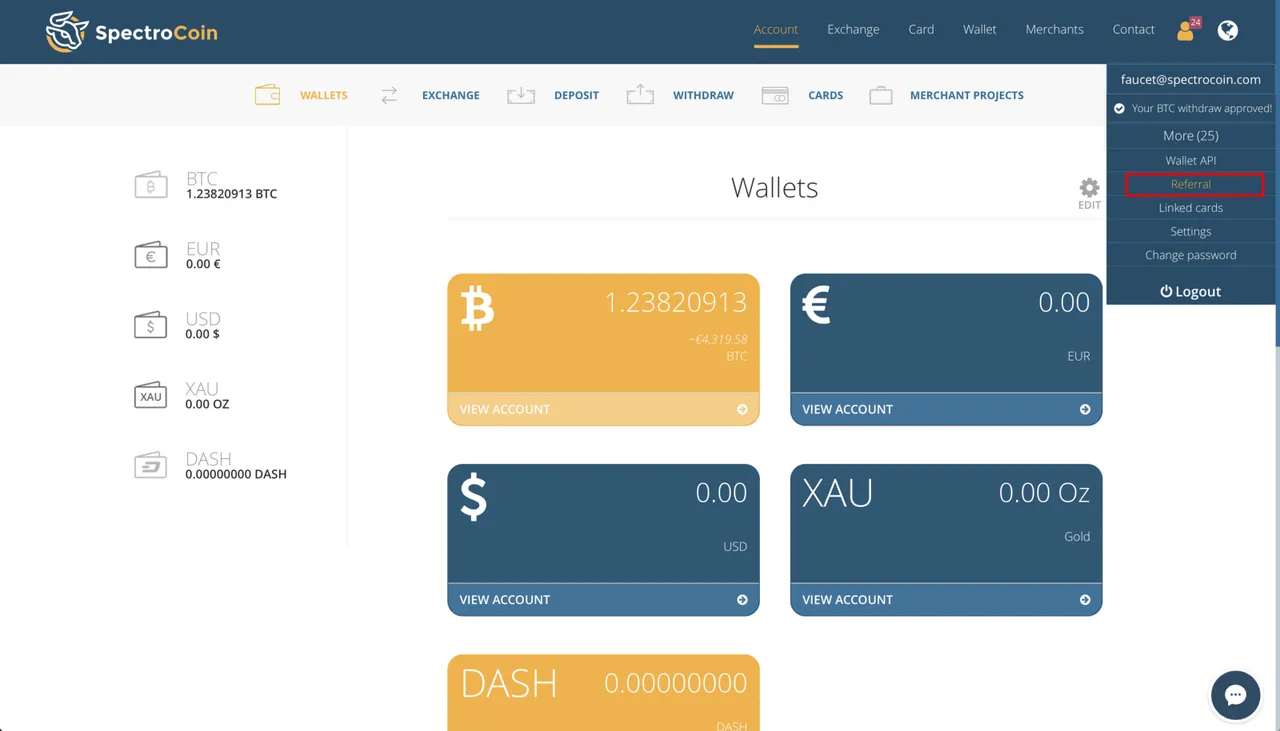Click the Wallets wallet icon in subnav
Viewport: 1280px width, 731px height.
click(267, 95)
